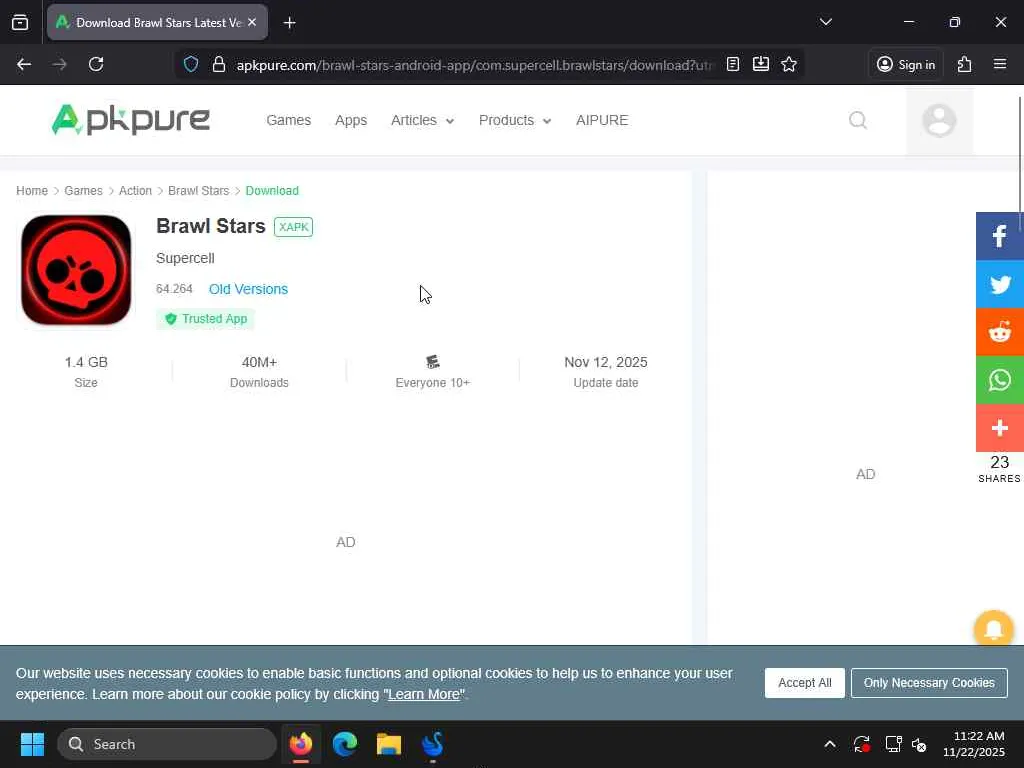This screenshot has height=768, width=1024.
Task: Click the Brawl Stars app icon
Action: tap(76, 270)
